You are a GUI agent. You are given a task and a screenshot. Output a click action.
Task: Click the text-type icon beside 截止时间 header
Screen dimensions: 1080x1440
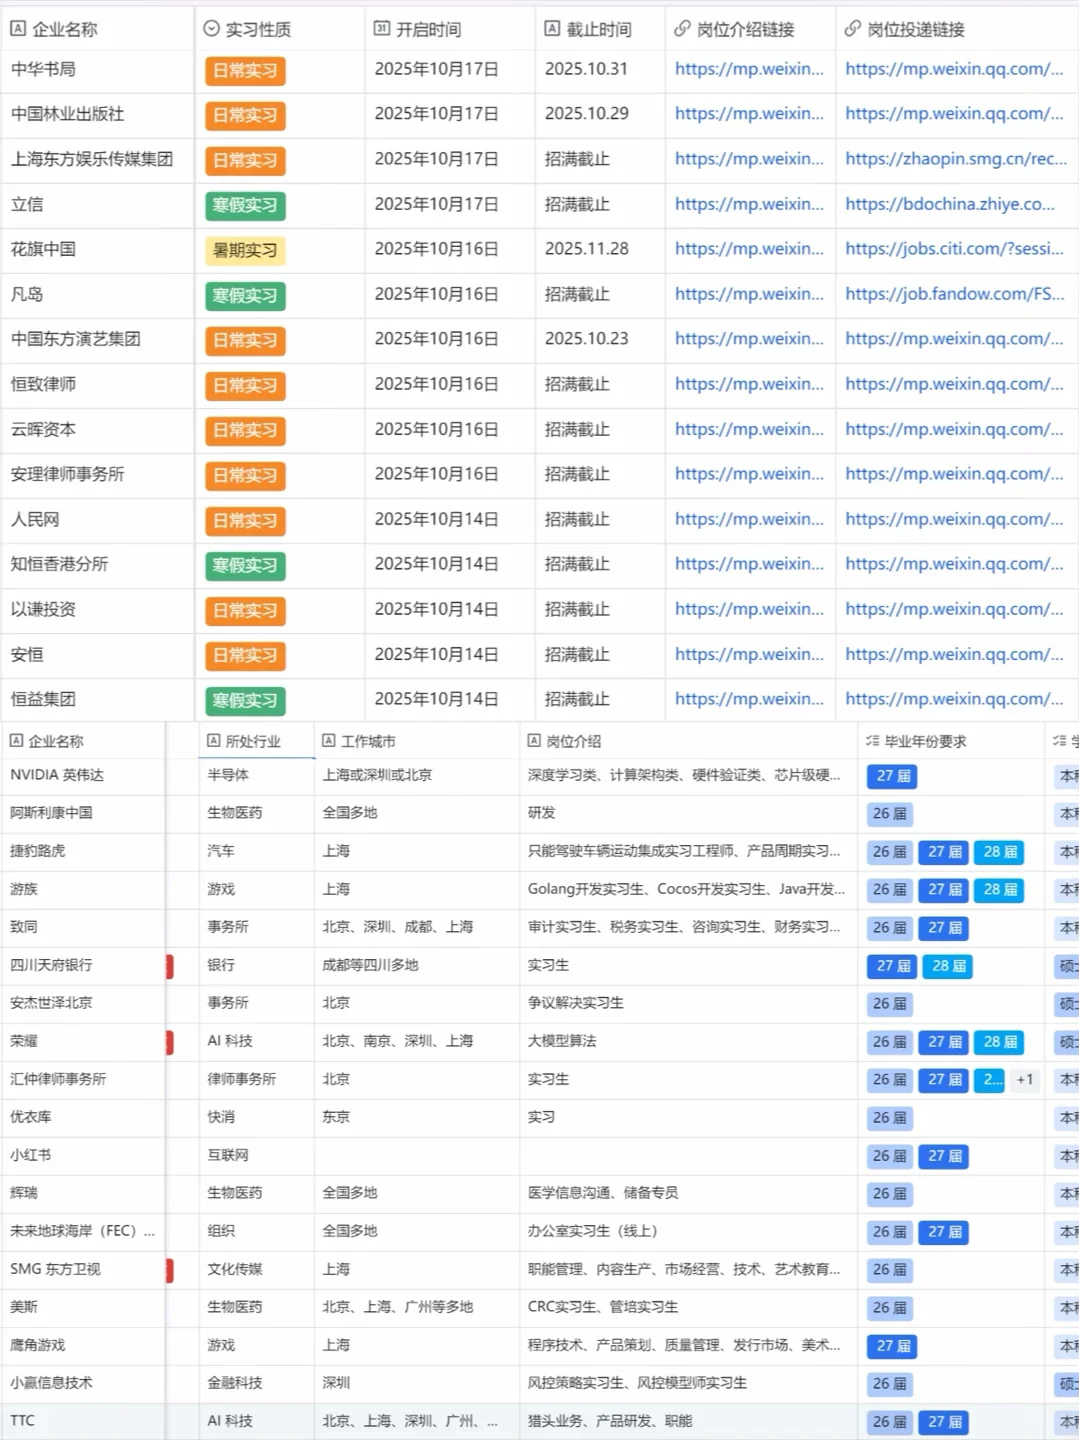[x=552, y=29]
